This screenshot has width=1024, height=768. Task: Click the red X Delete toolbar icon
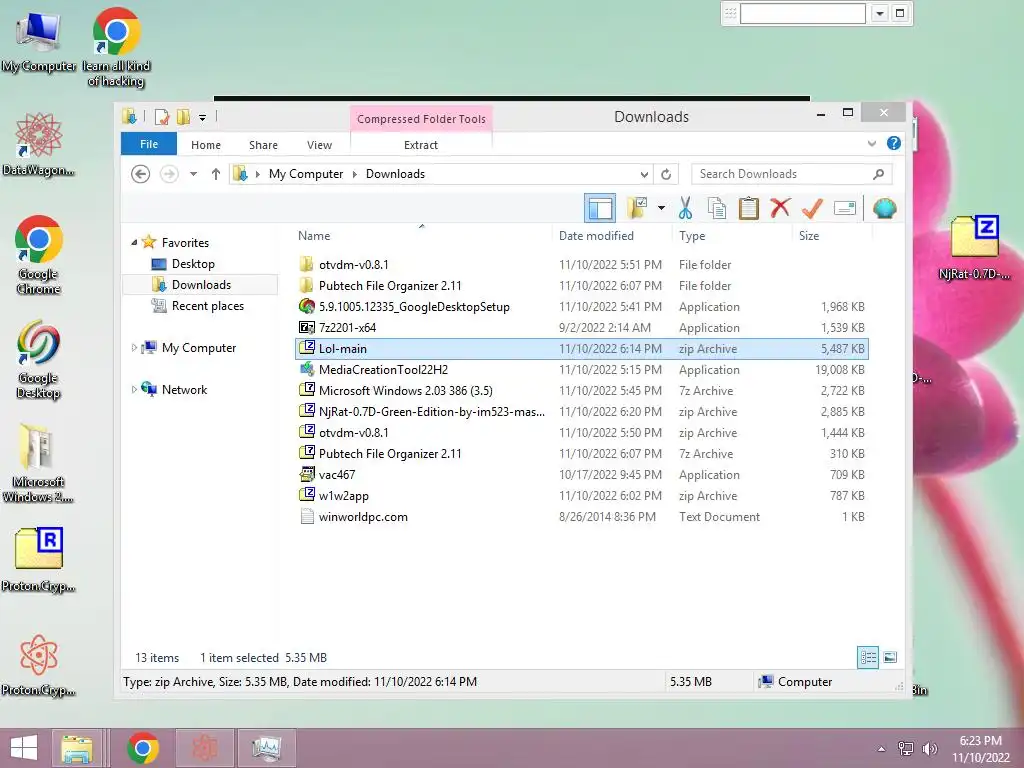(780, 208)
